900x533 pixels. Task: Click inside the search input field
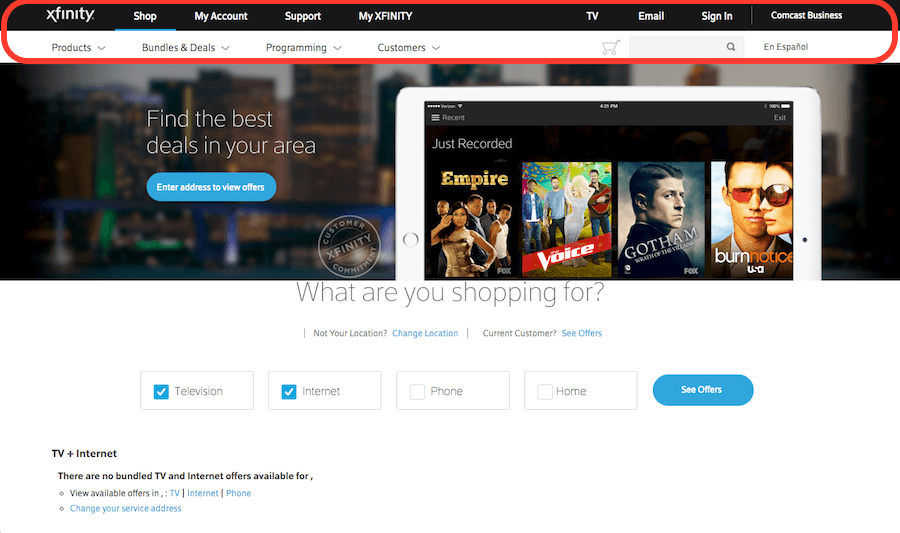coord(675,47)
